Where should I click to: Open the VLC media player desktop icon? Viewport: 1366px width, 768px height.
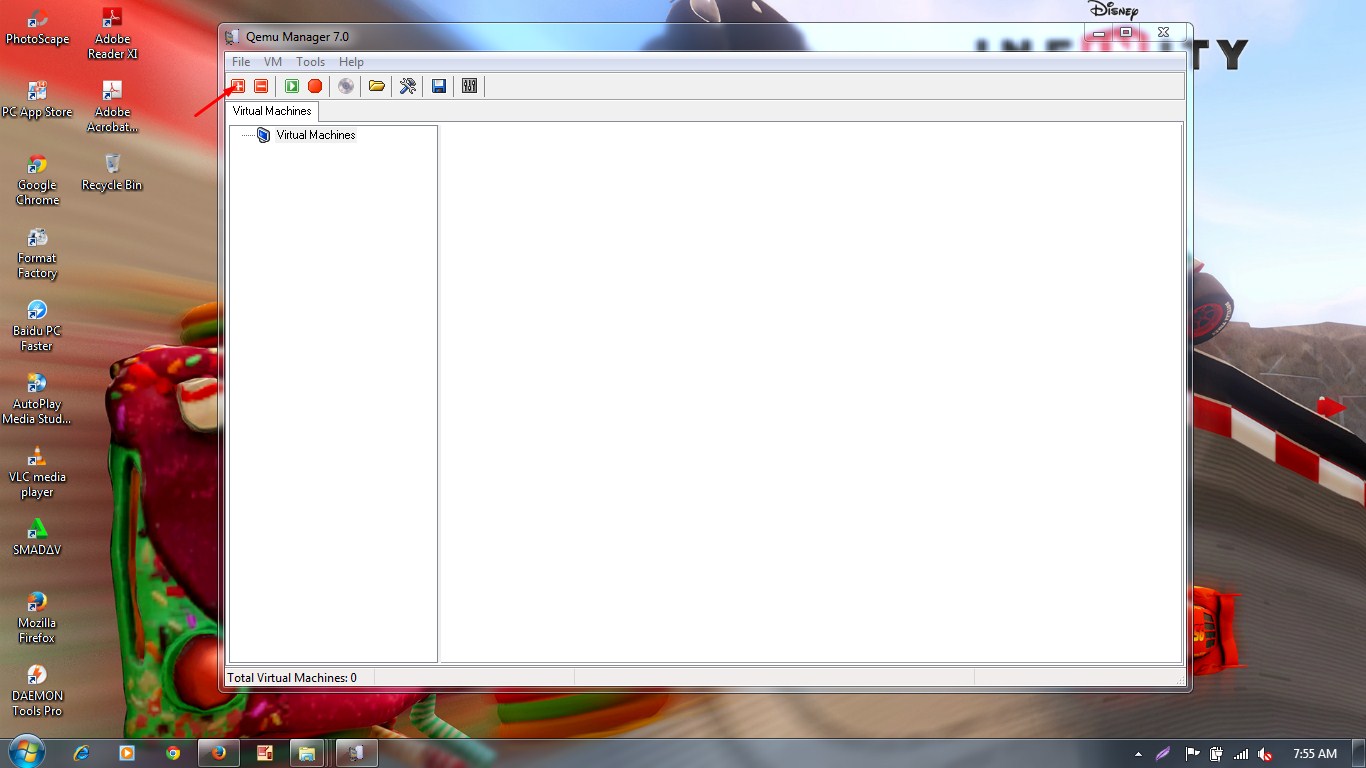(37, 472)
